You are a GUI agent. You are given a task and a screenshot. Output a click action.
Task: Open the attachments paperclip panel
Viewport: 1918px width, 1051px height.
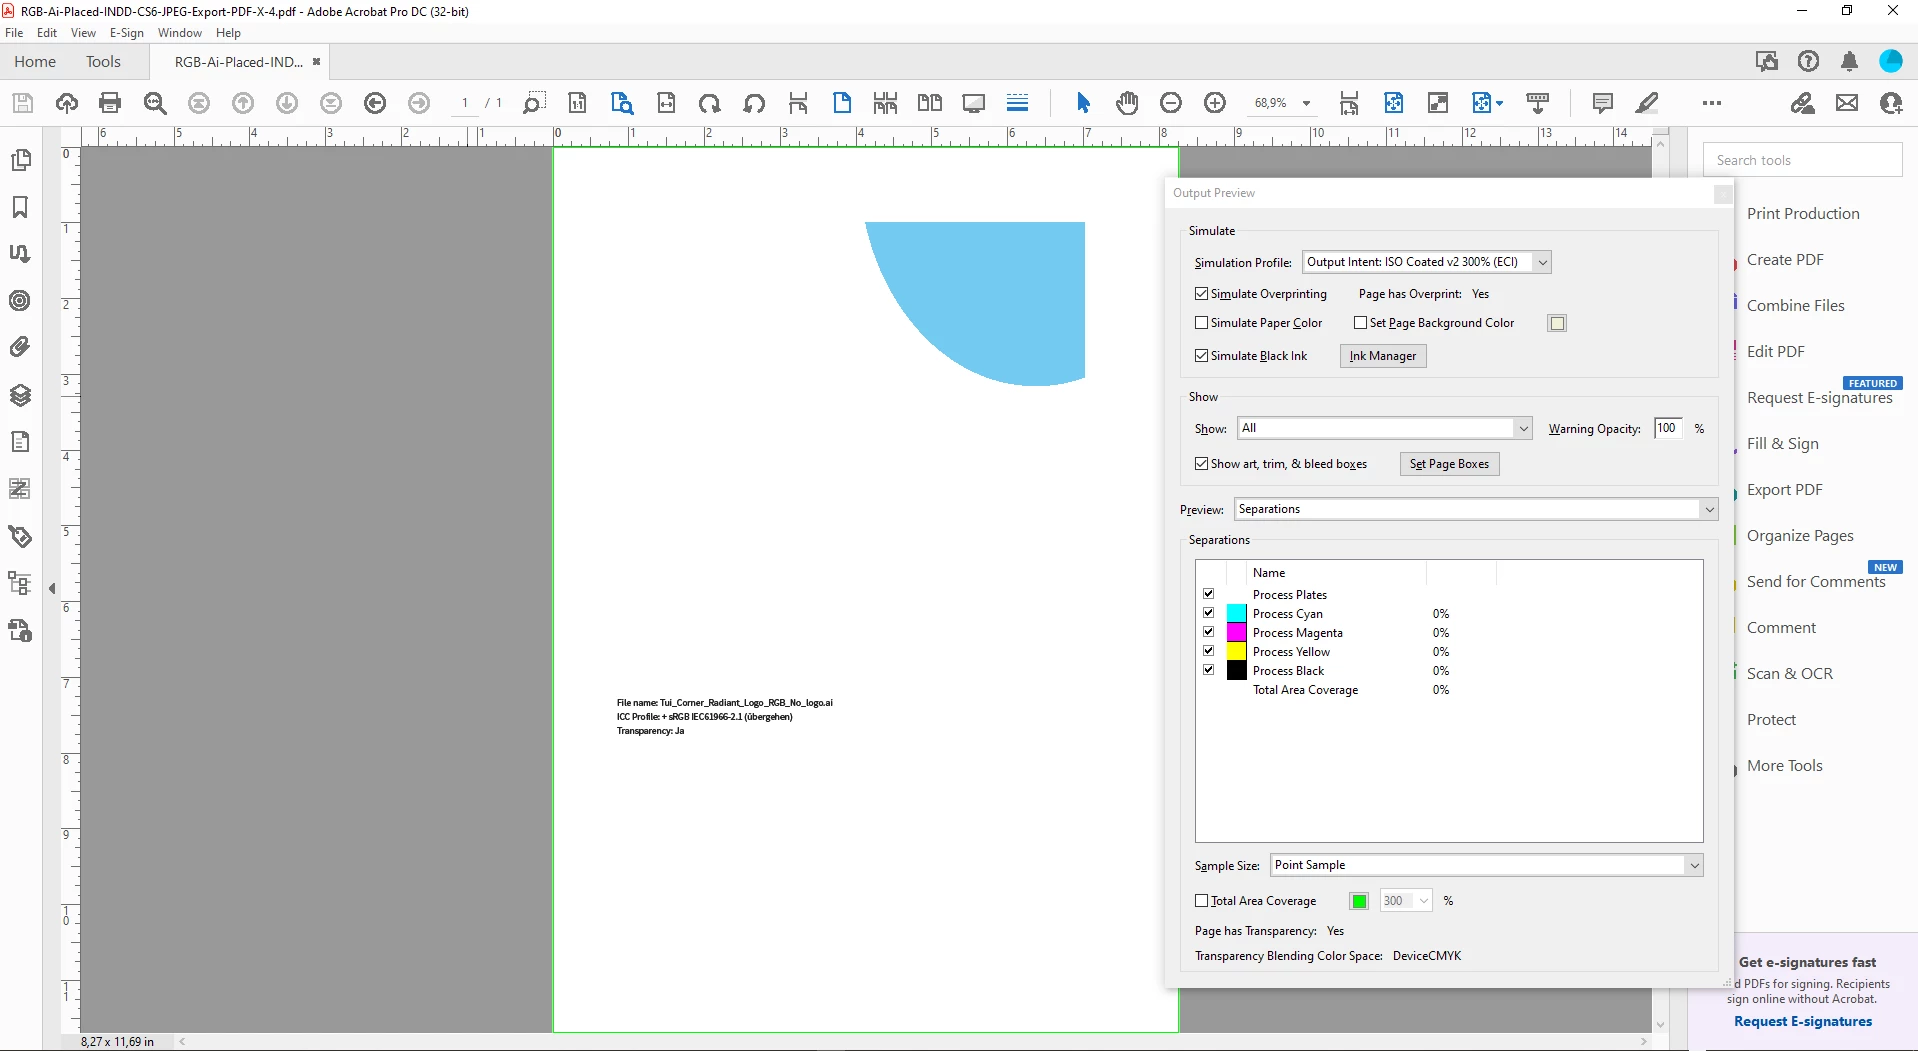coord(20,348)
